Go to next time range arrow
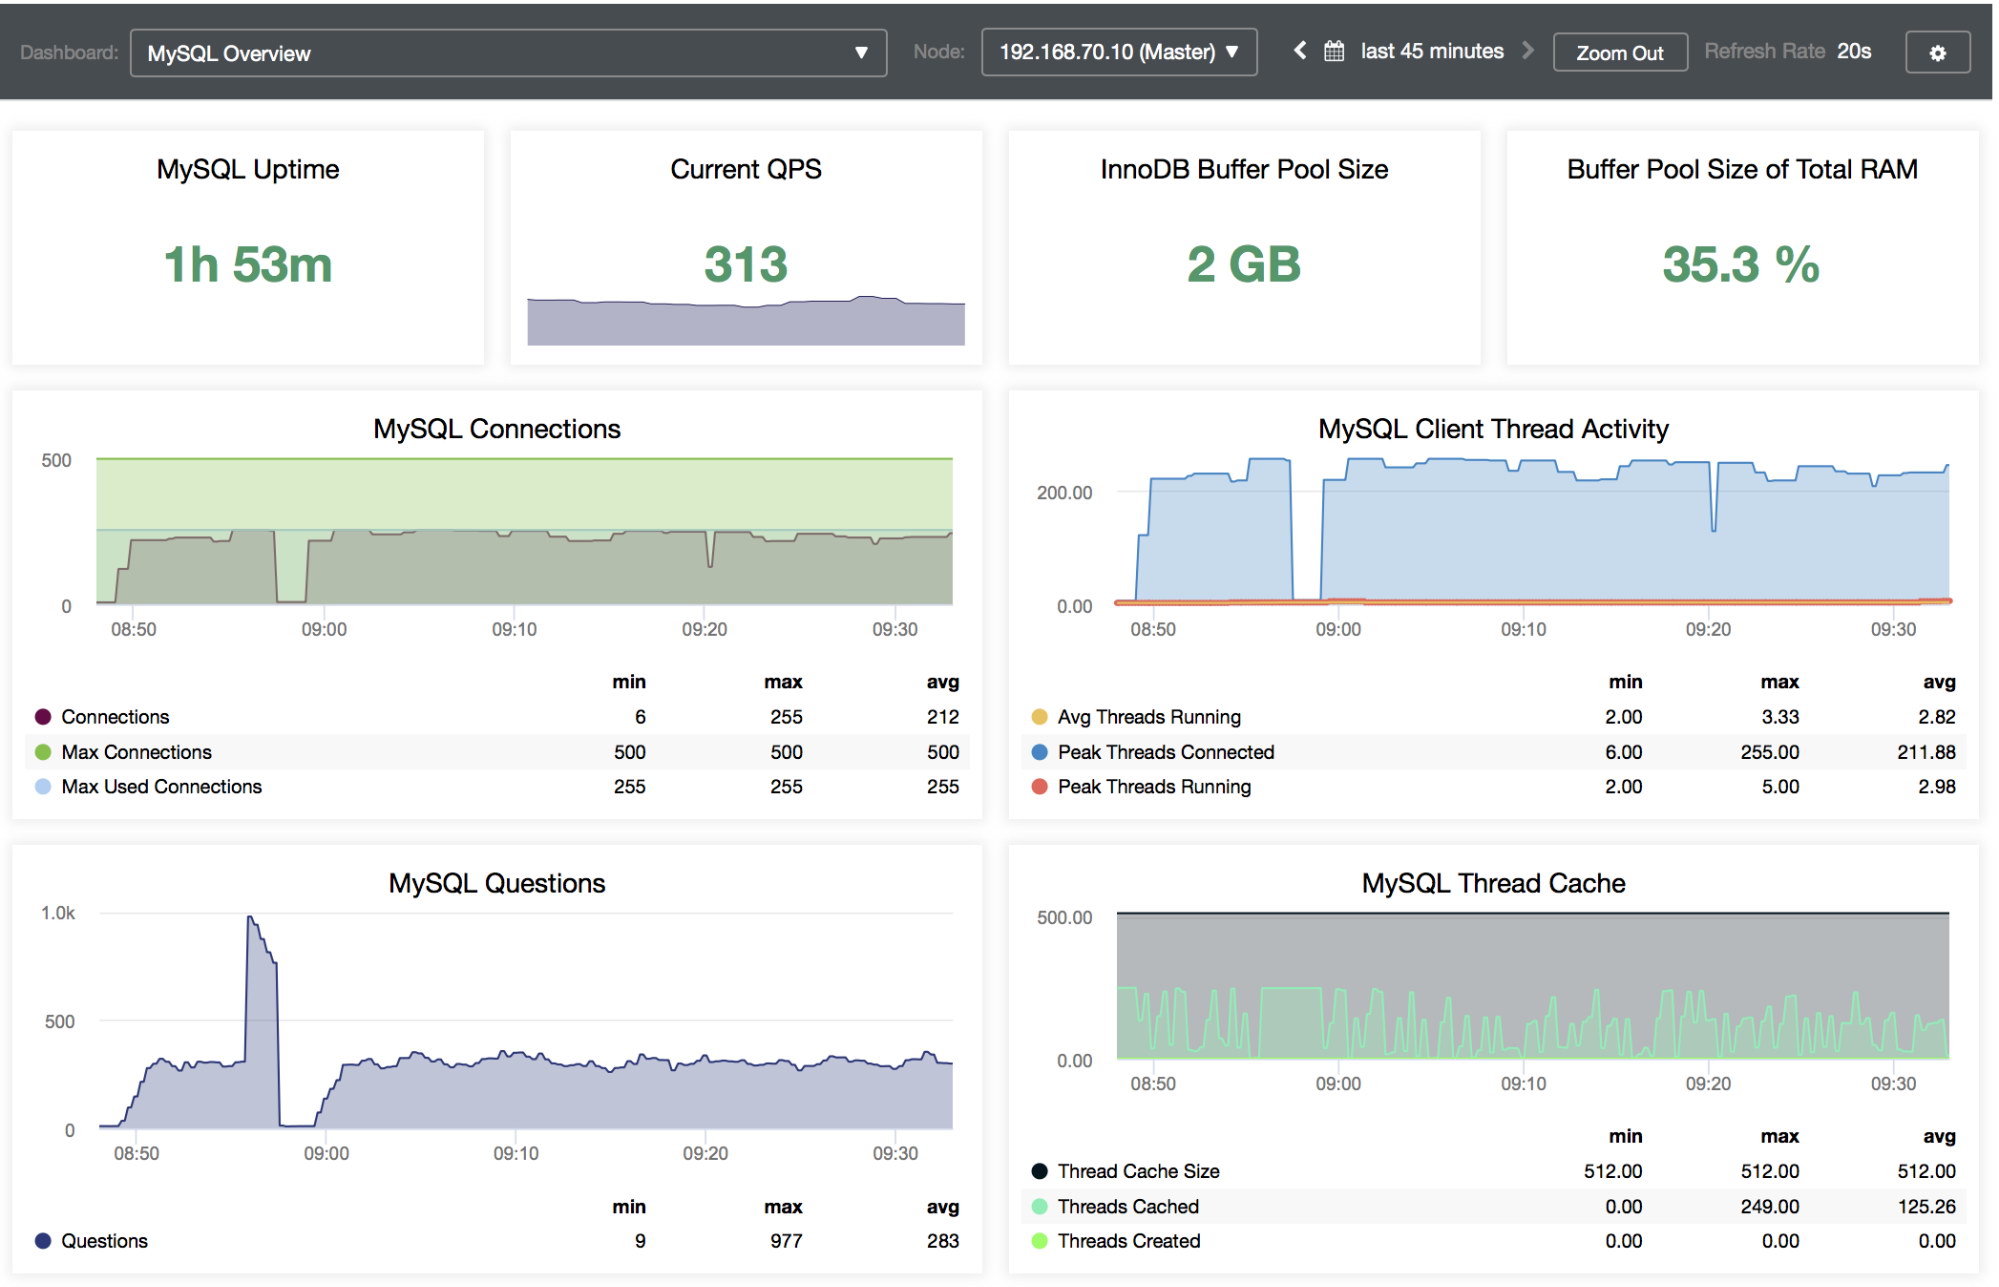Image resolution: width=1999 pixels, height=1287 pixels. tap(1528, 50)
